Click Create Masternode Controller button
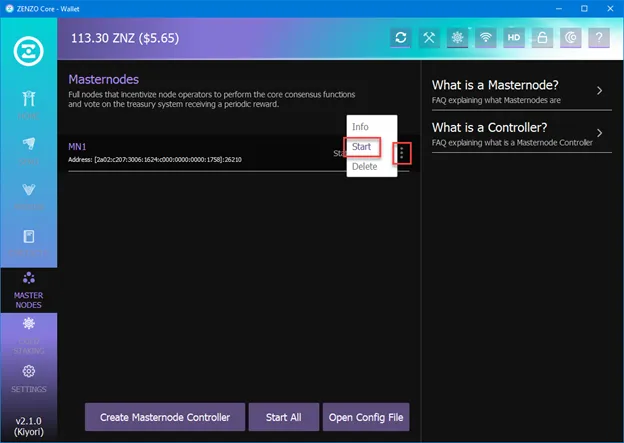624x443 pixels. click(165, 417)
